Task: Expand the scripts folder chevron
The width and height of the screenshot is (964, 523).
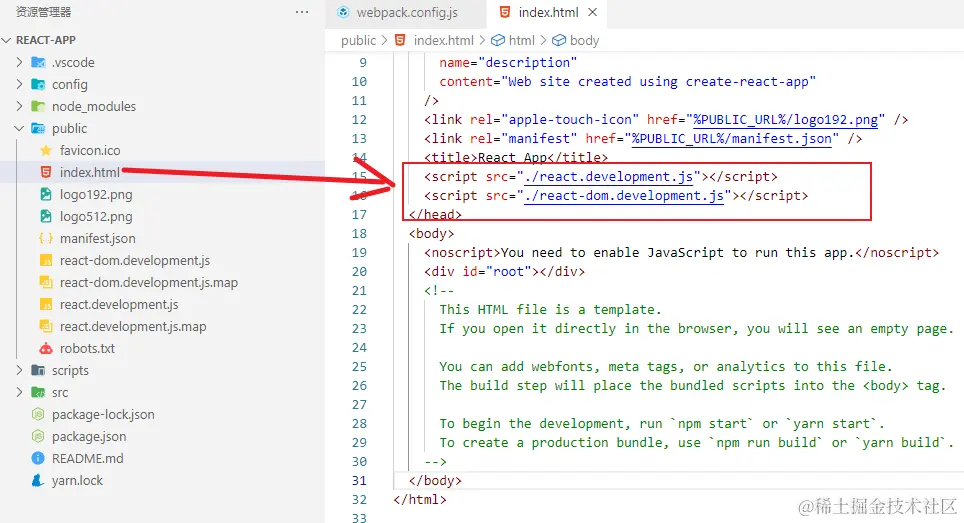Action: click(x=19, y=371)
